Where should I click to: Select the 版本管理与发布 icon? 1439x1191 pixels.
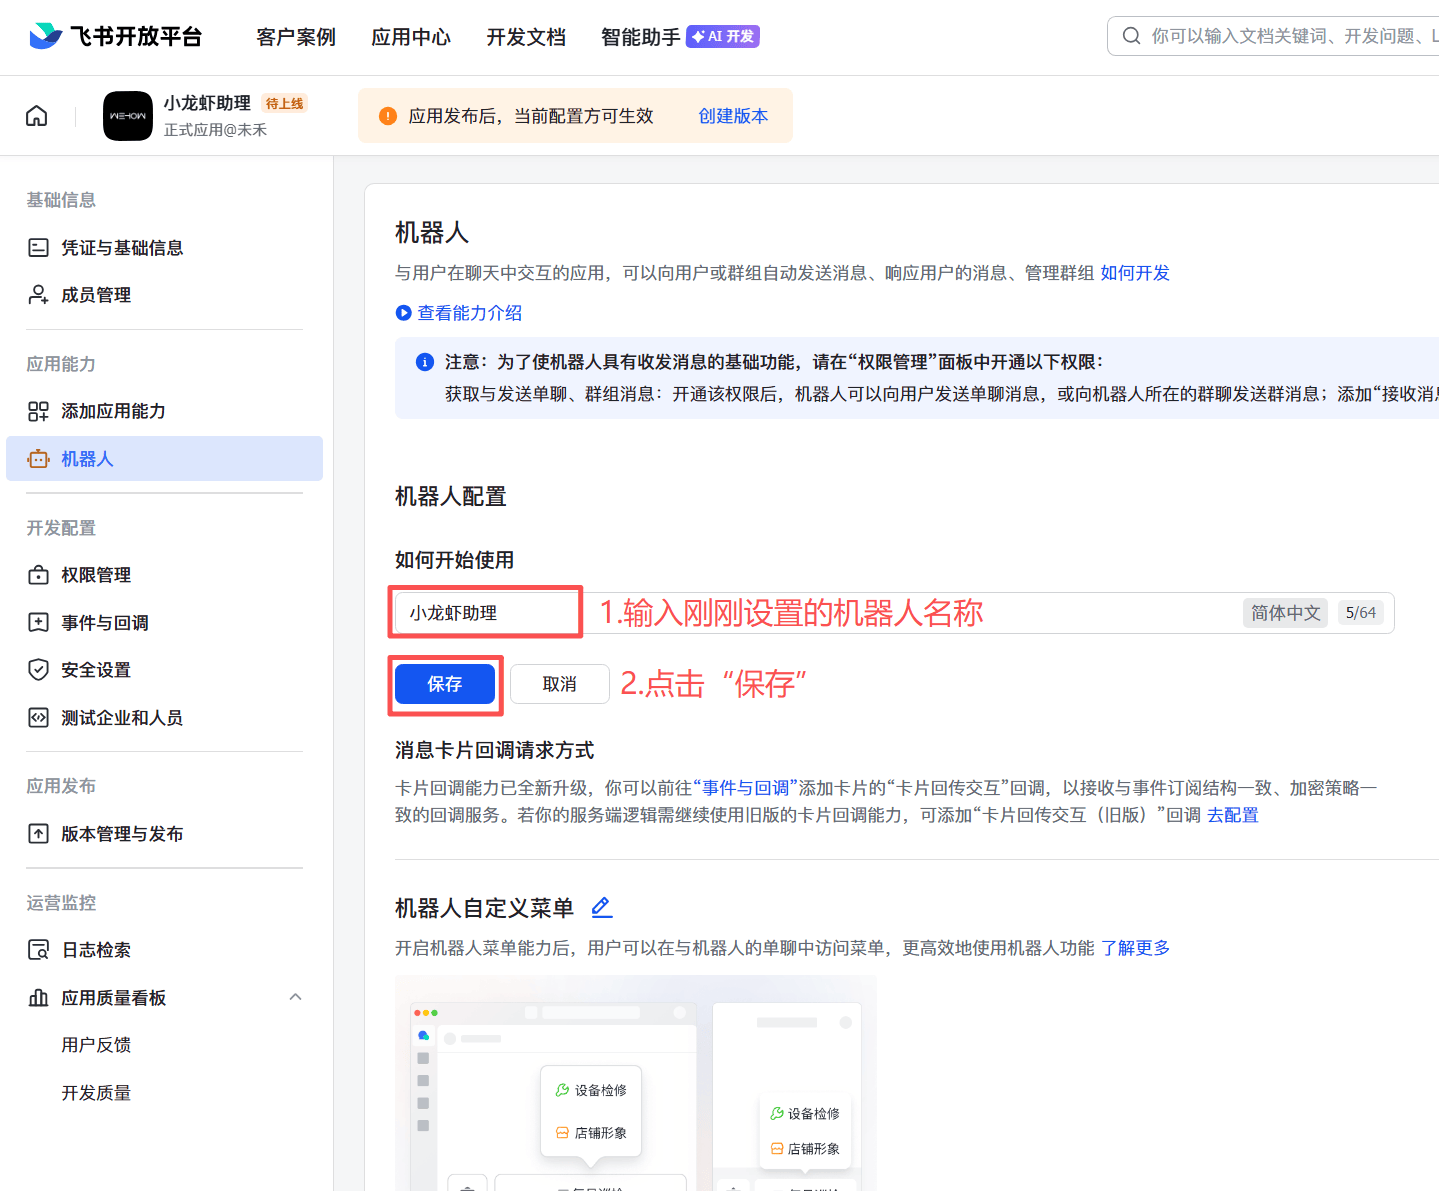pyautogui.click(x=38, y=833)
